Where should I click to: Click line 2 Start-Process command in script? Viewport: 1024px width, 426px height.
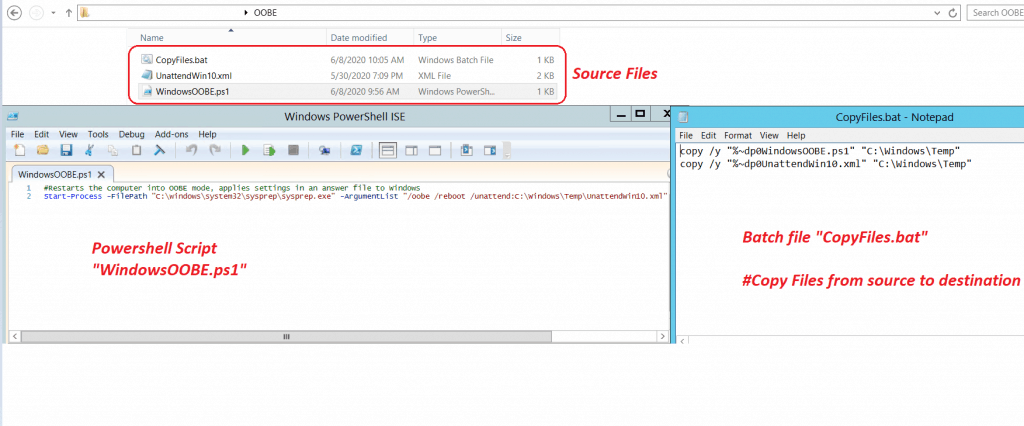[357, 195]
